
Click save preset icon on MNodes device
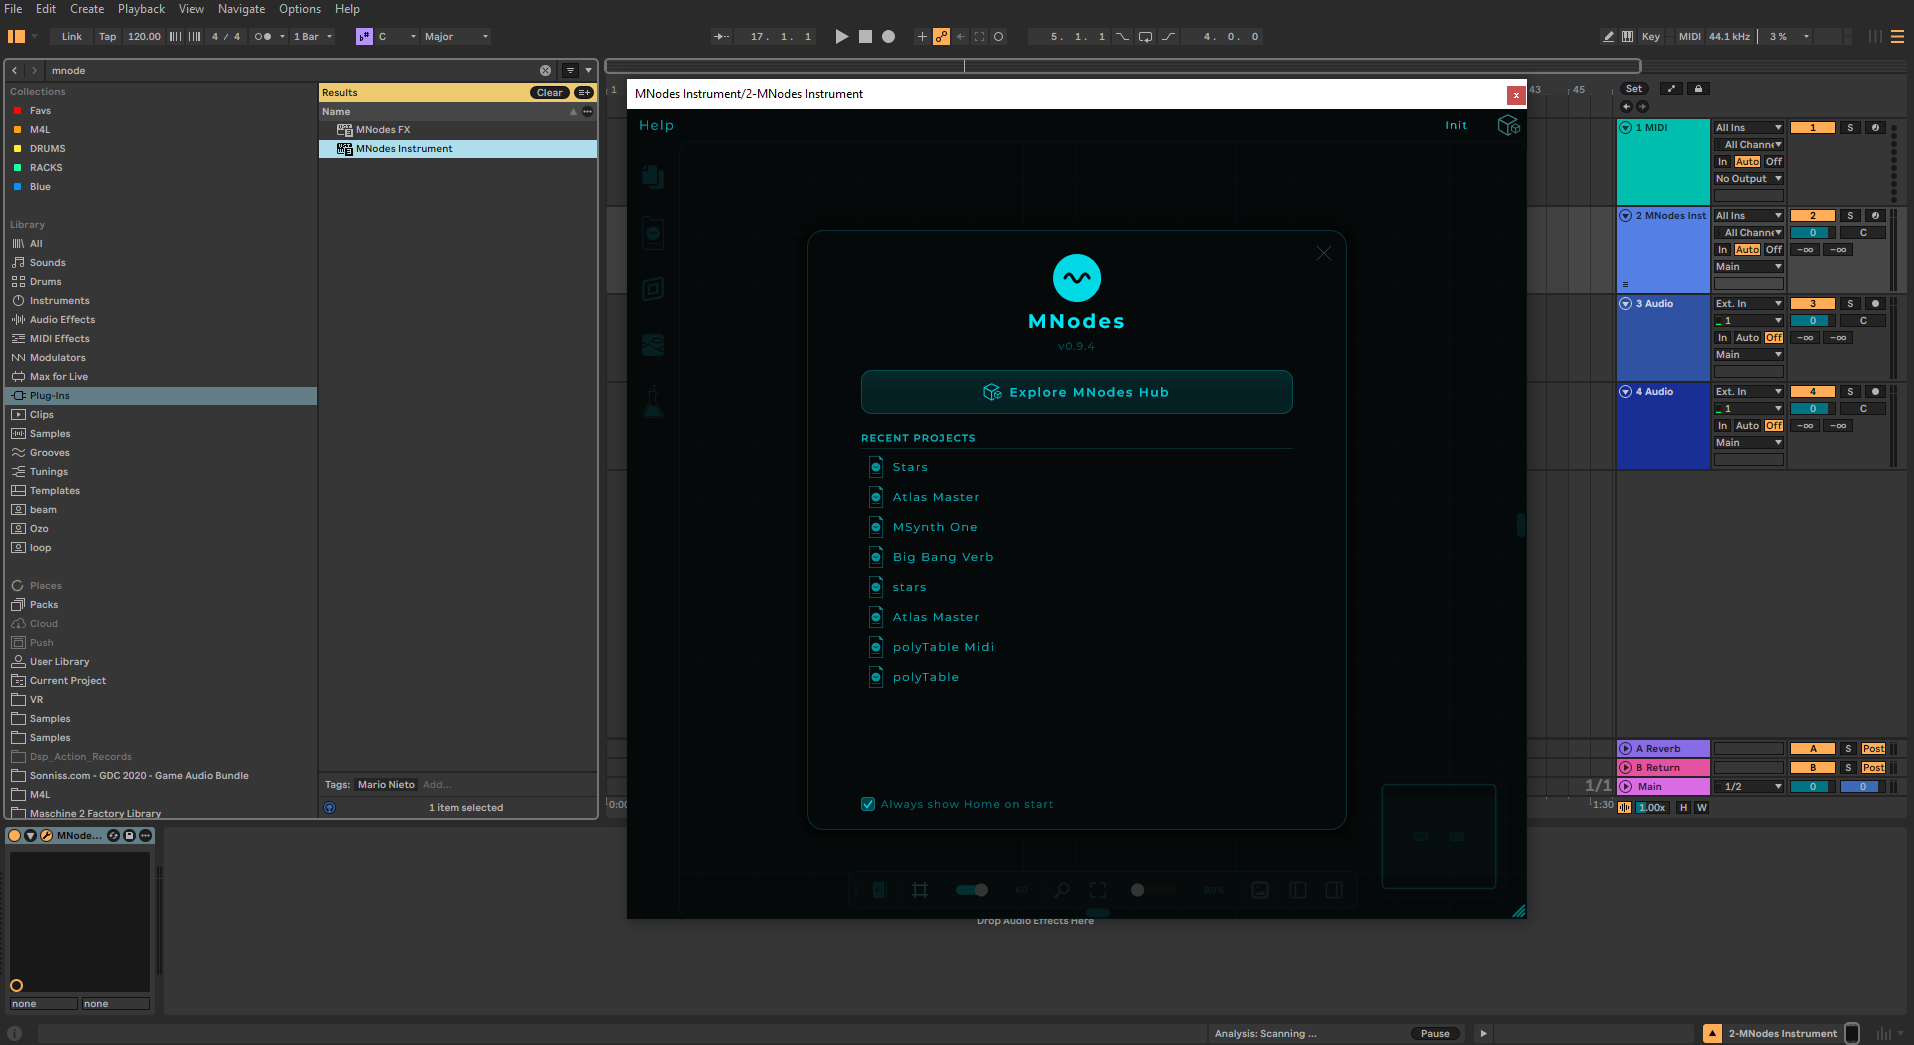[x=129, y=836]
